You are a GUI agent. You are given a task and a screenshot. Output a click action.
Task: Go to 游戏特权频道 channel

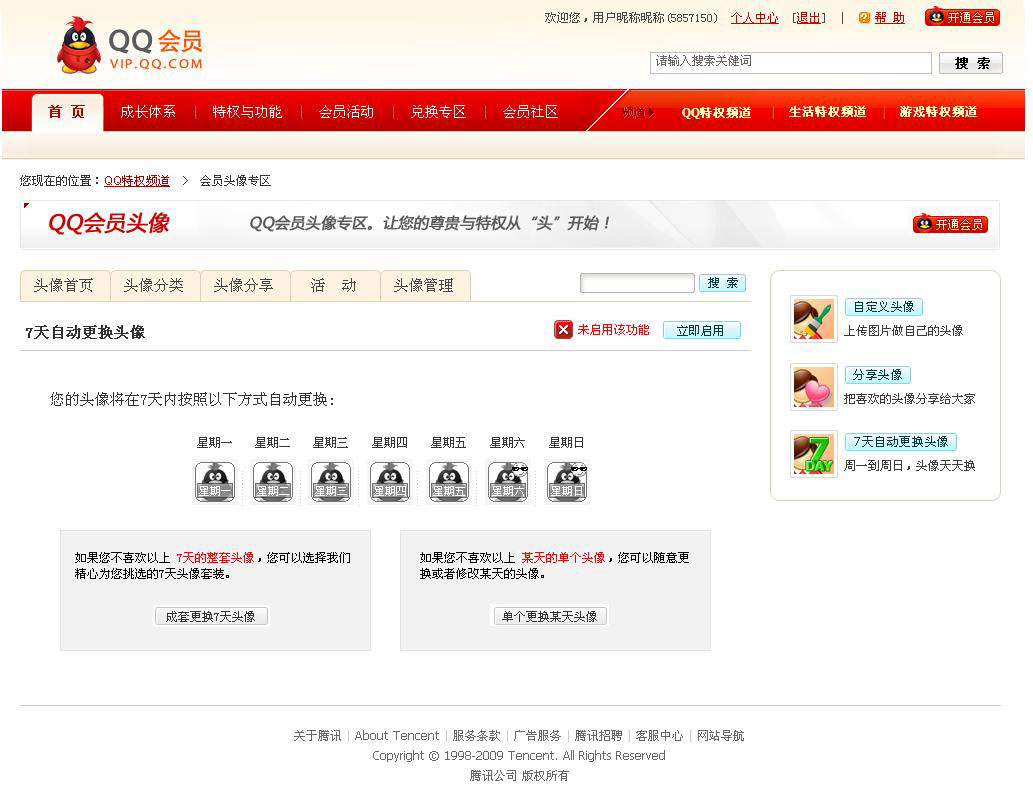coord(938,112)
